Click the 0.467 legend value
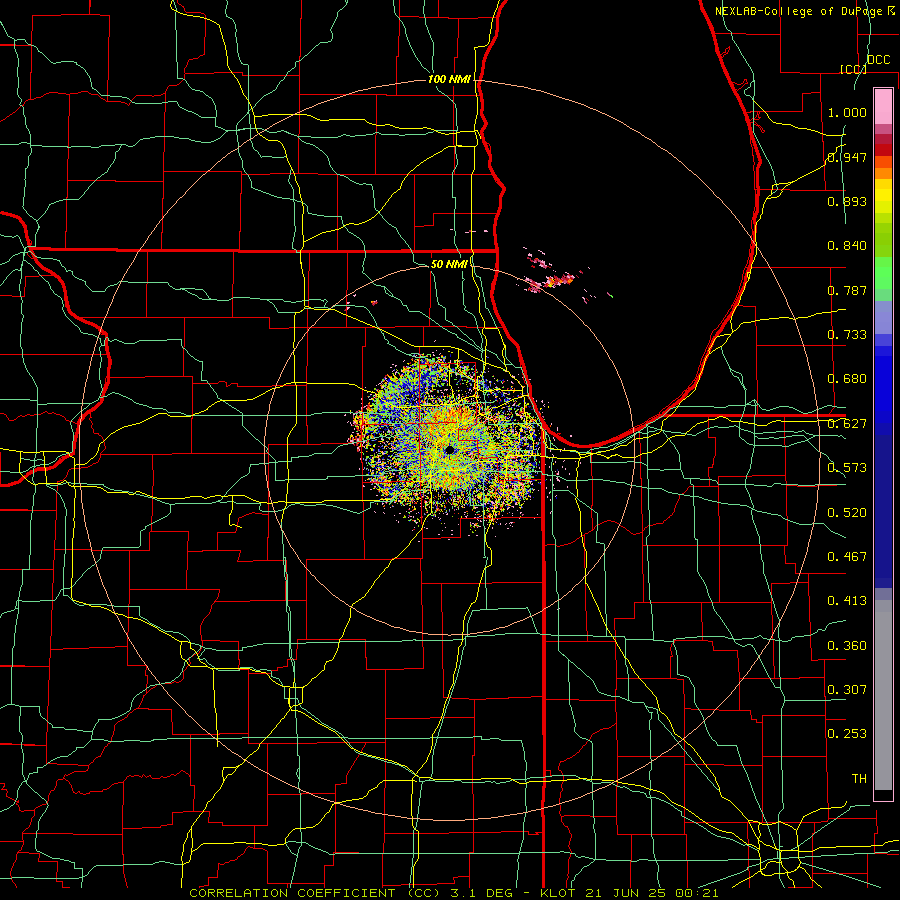900x900 pixels. pos(847,557)
